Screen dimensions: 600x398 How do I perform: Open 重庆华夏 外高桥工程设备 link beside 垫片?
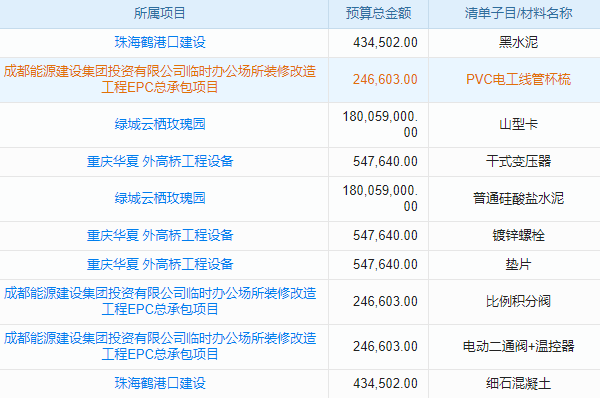point(160,264)
